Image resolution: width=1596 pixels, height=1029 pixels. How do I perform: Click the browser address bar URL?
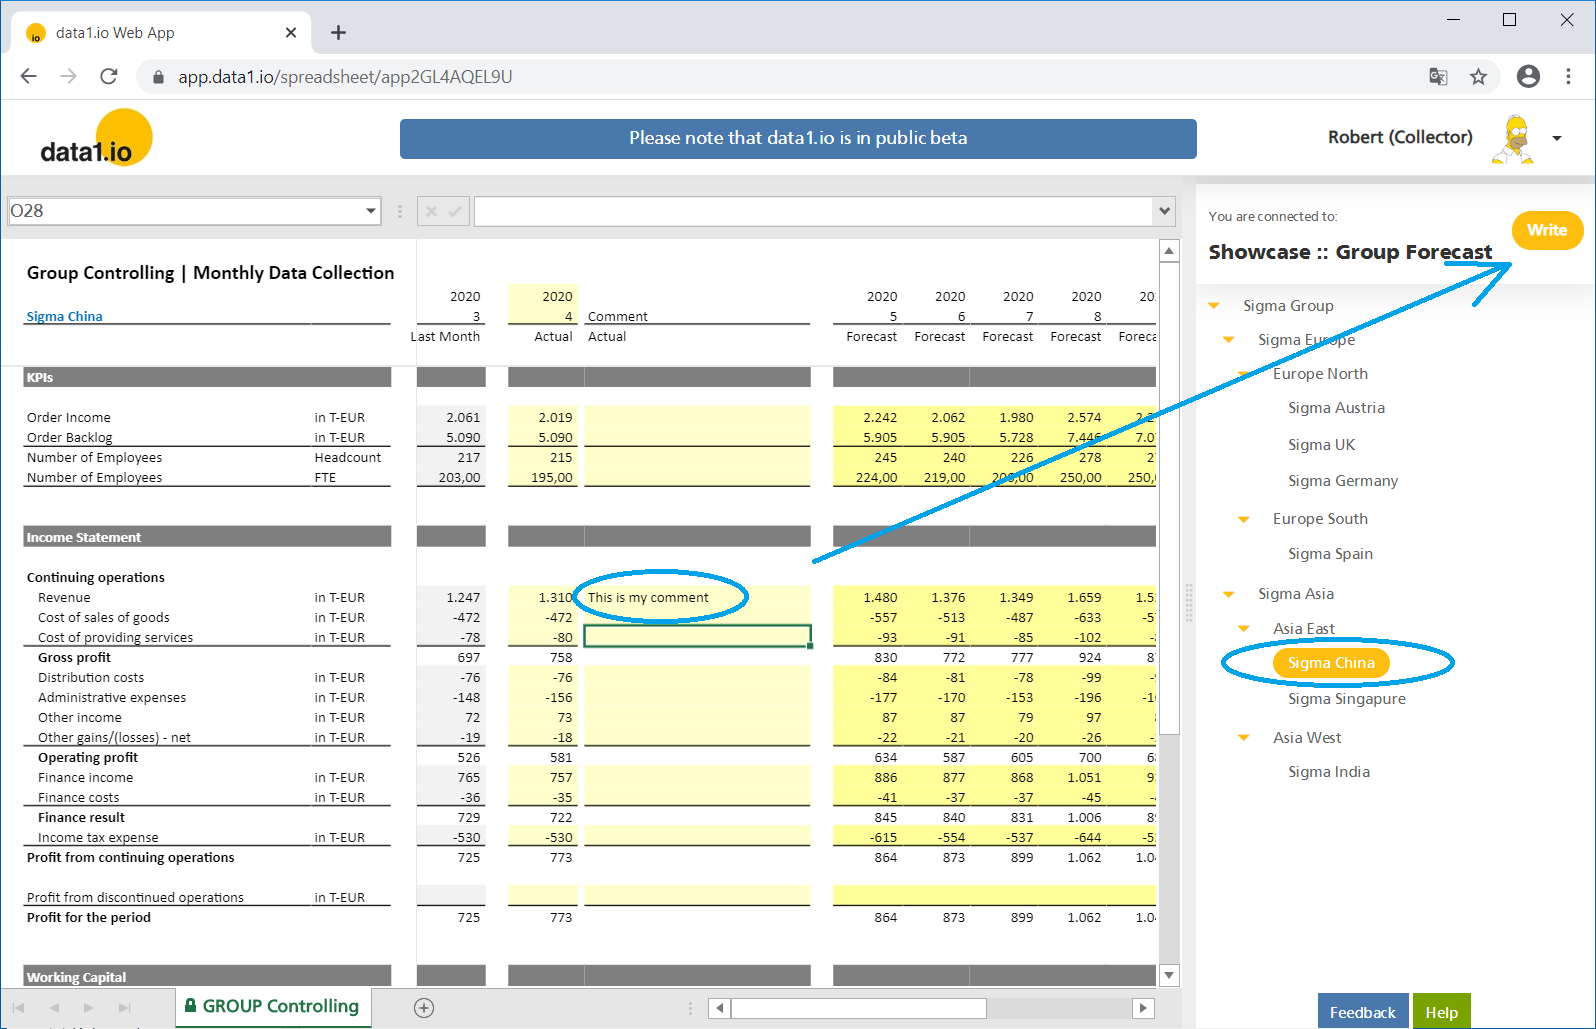[345, 77]
